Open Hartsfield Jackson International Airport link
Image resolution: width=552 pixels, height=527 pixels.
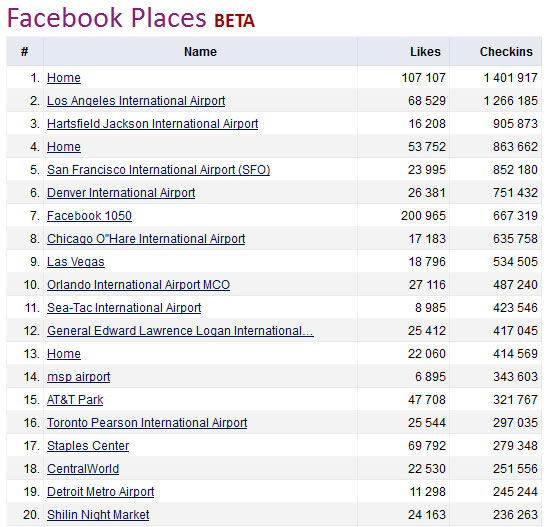pyautogui.click(x=152, y=124)
